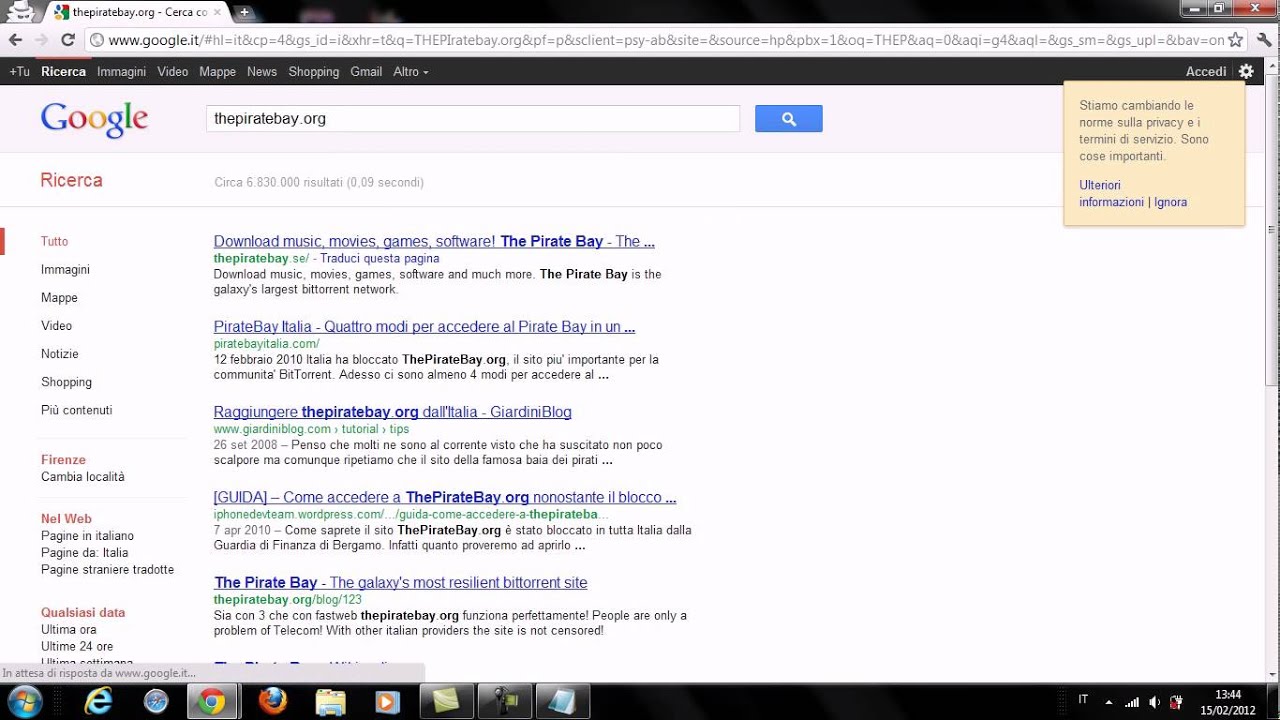Select Pagine in italiano filter
Screen dimensions: 1280x720
point(87,536)
